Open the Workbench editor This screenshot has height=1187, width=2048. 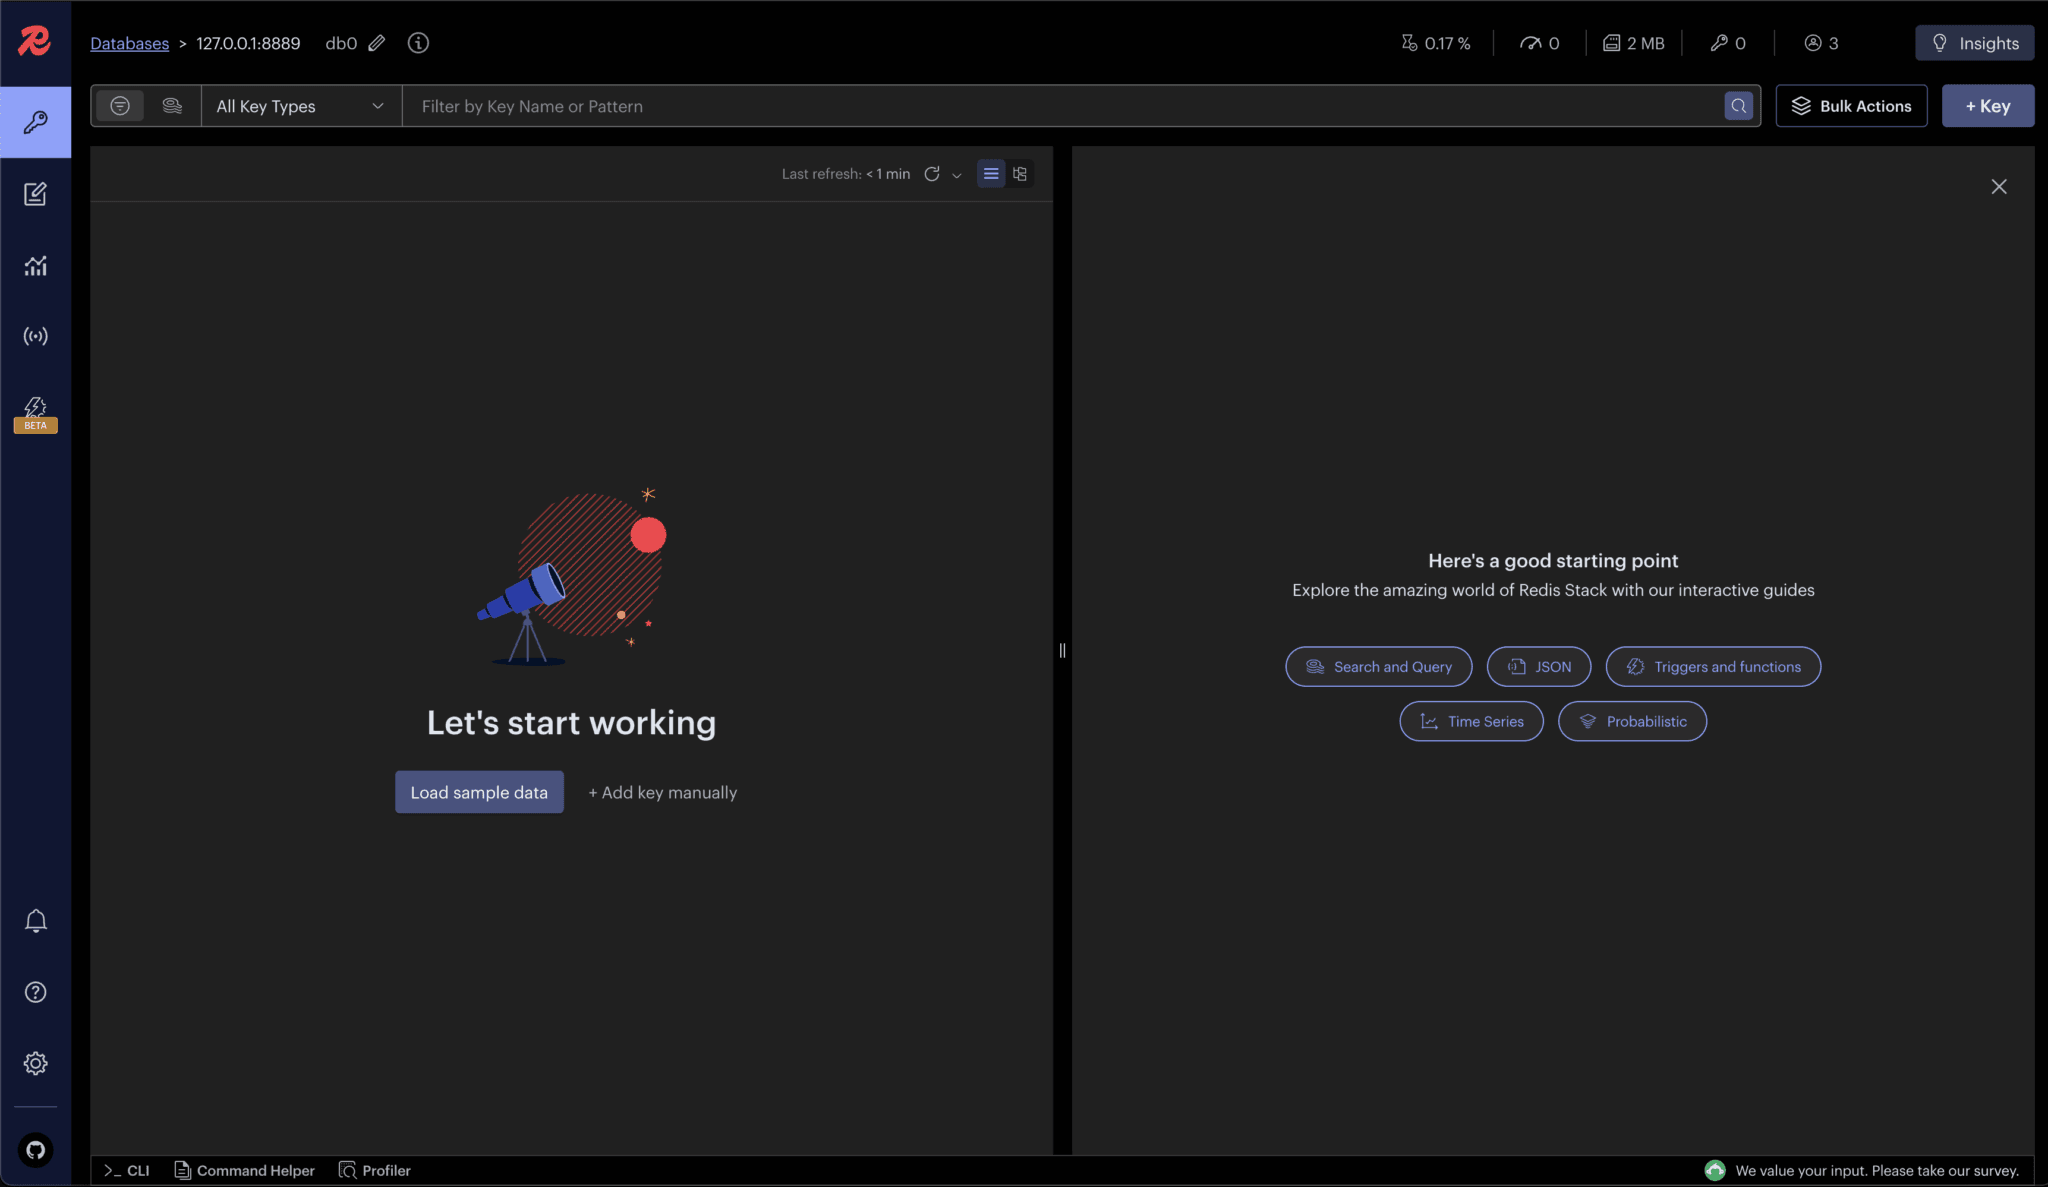coord(35,194)
